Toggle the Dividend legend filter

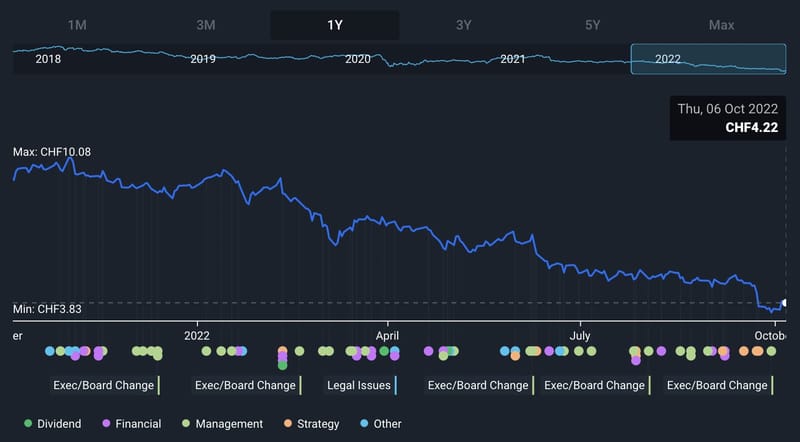click(53, 424)
